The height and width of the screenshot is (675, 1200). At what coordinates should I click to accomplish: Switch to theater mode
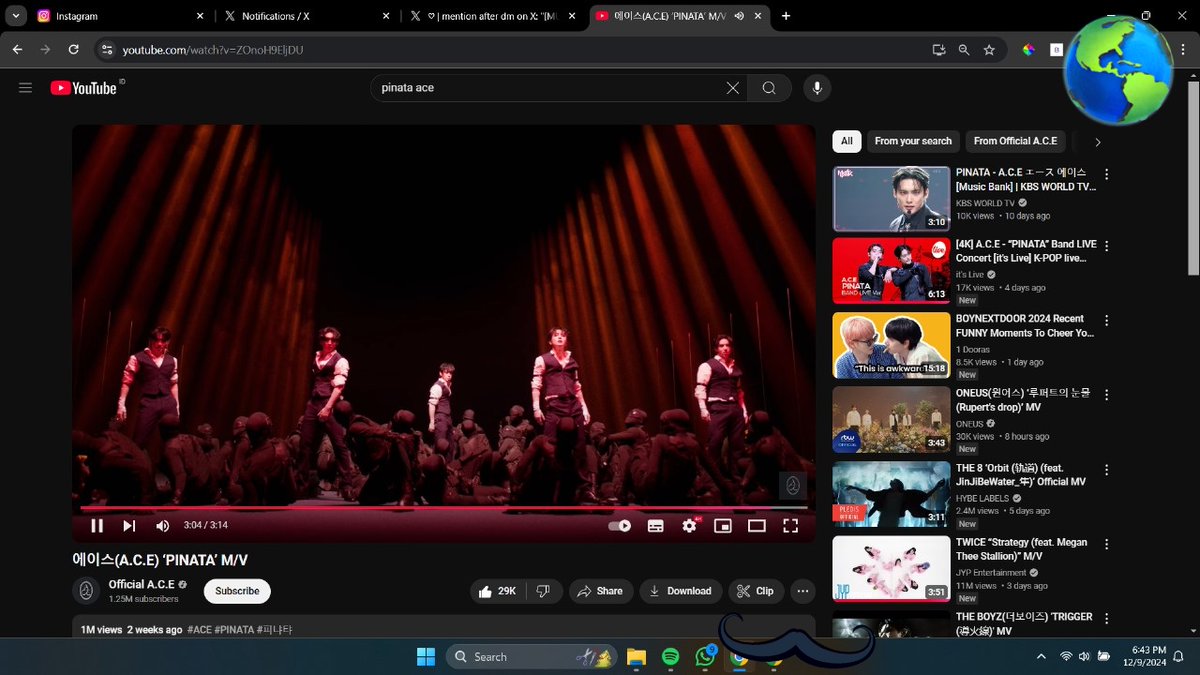[756, 525]
